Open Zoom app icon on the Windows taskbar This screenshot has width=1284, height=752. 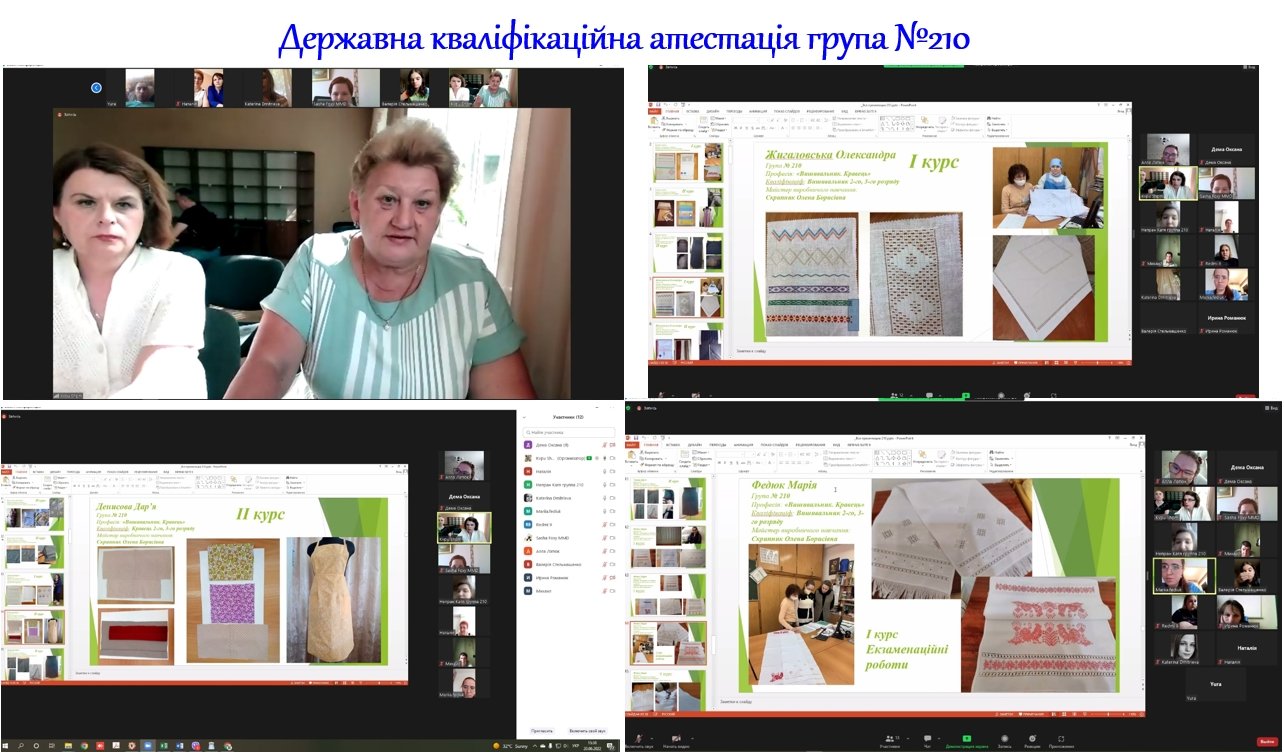click(148, 744)
